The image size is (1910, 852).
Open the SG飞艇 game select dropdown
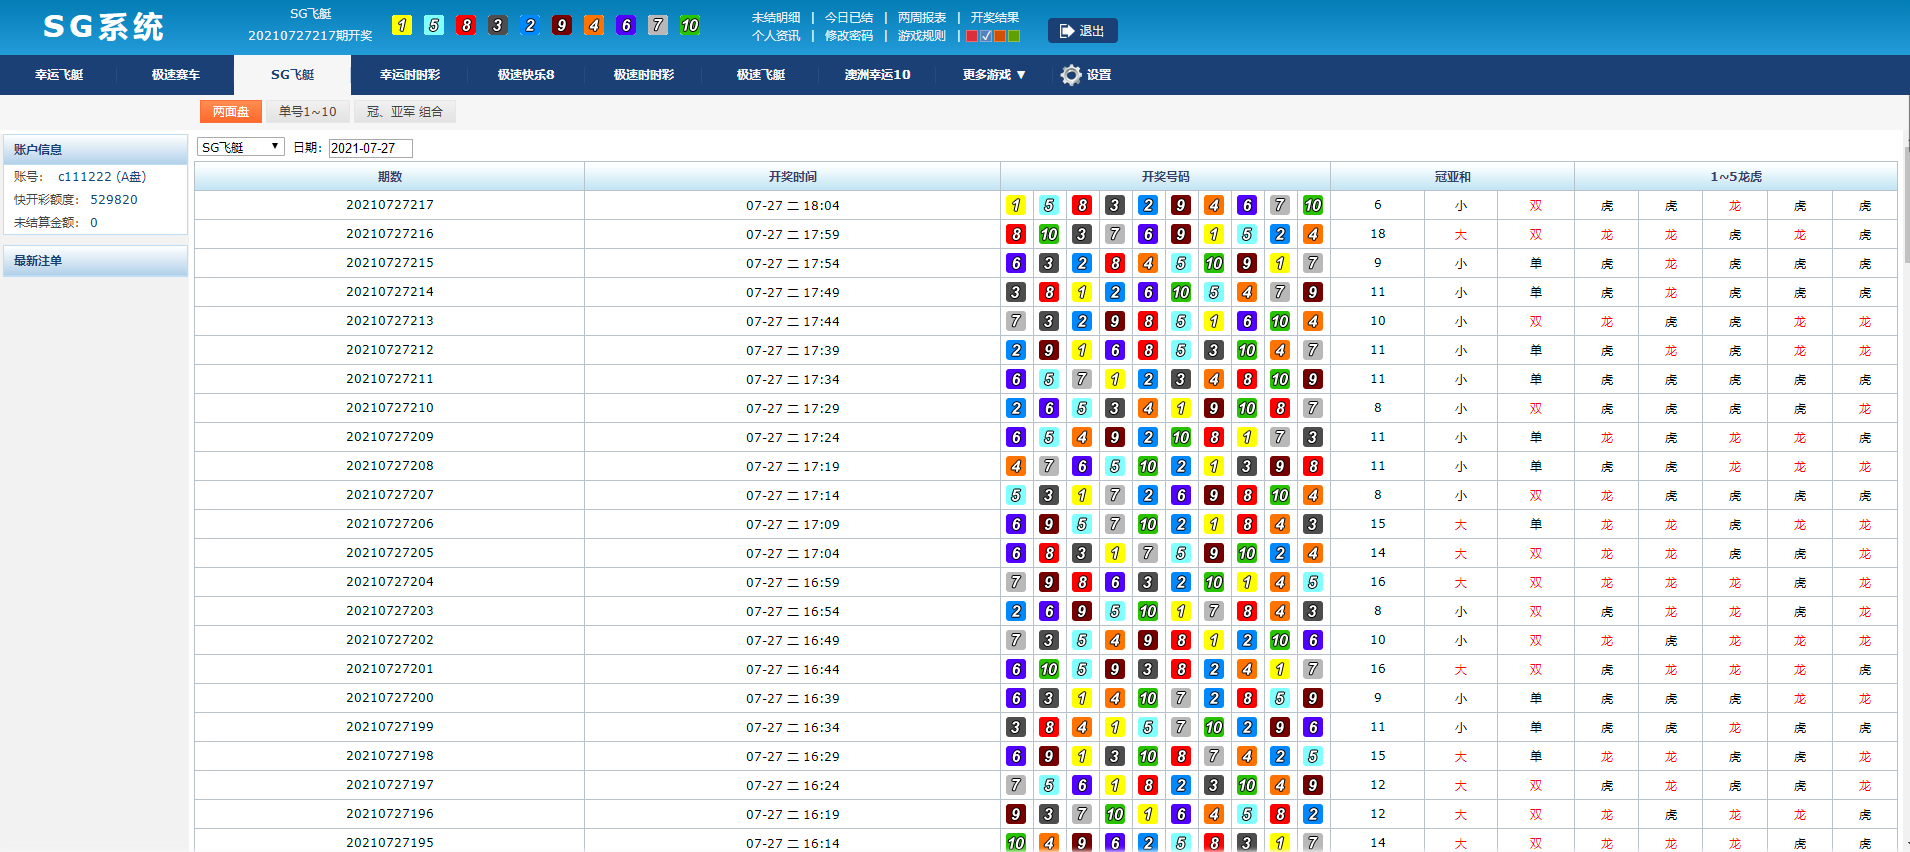coord(241,147)
